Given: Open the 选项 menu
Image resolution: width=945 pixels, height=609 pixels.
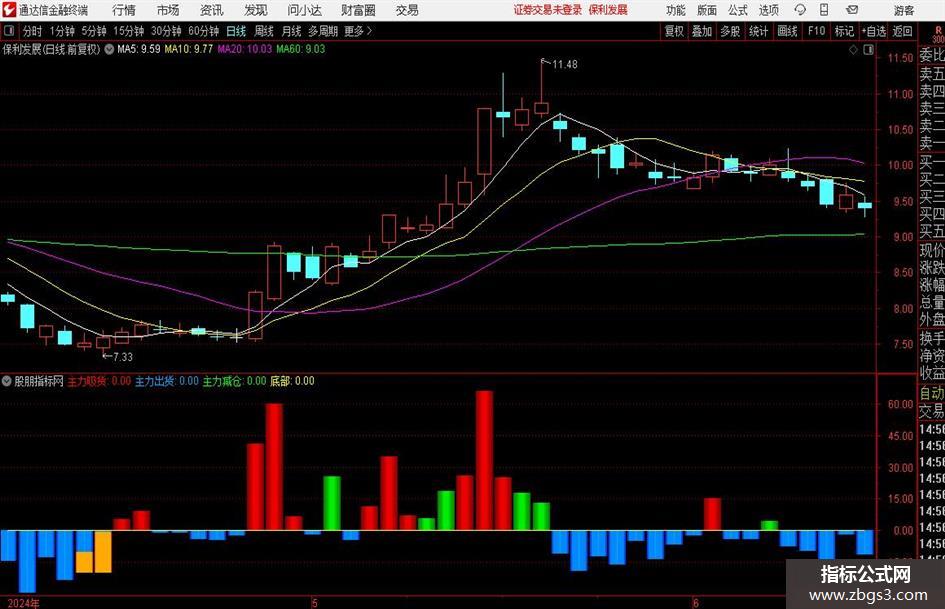Looking at the screenshot, I should coord(769,10).
